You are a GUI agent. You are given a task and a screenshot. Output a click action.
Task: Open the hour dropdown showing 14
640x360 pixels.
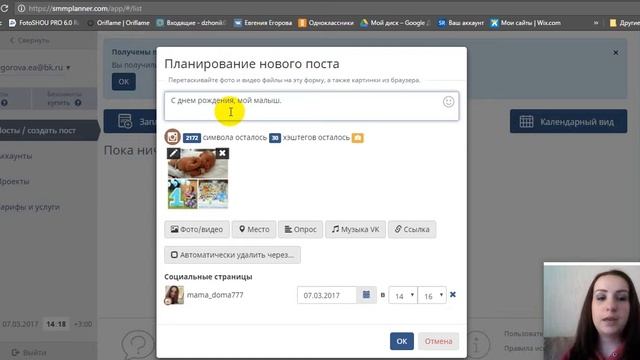[403, 296]
